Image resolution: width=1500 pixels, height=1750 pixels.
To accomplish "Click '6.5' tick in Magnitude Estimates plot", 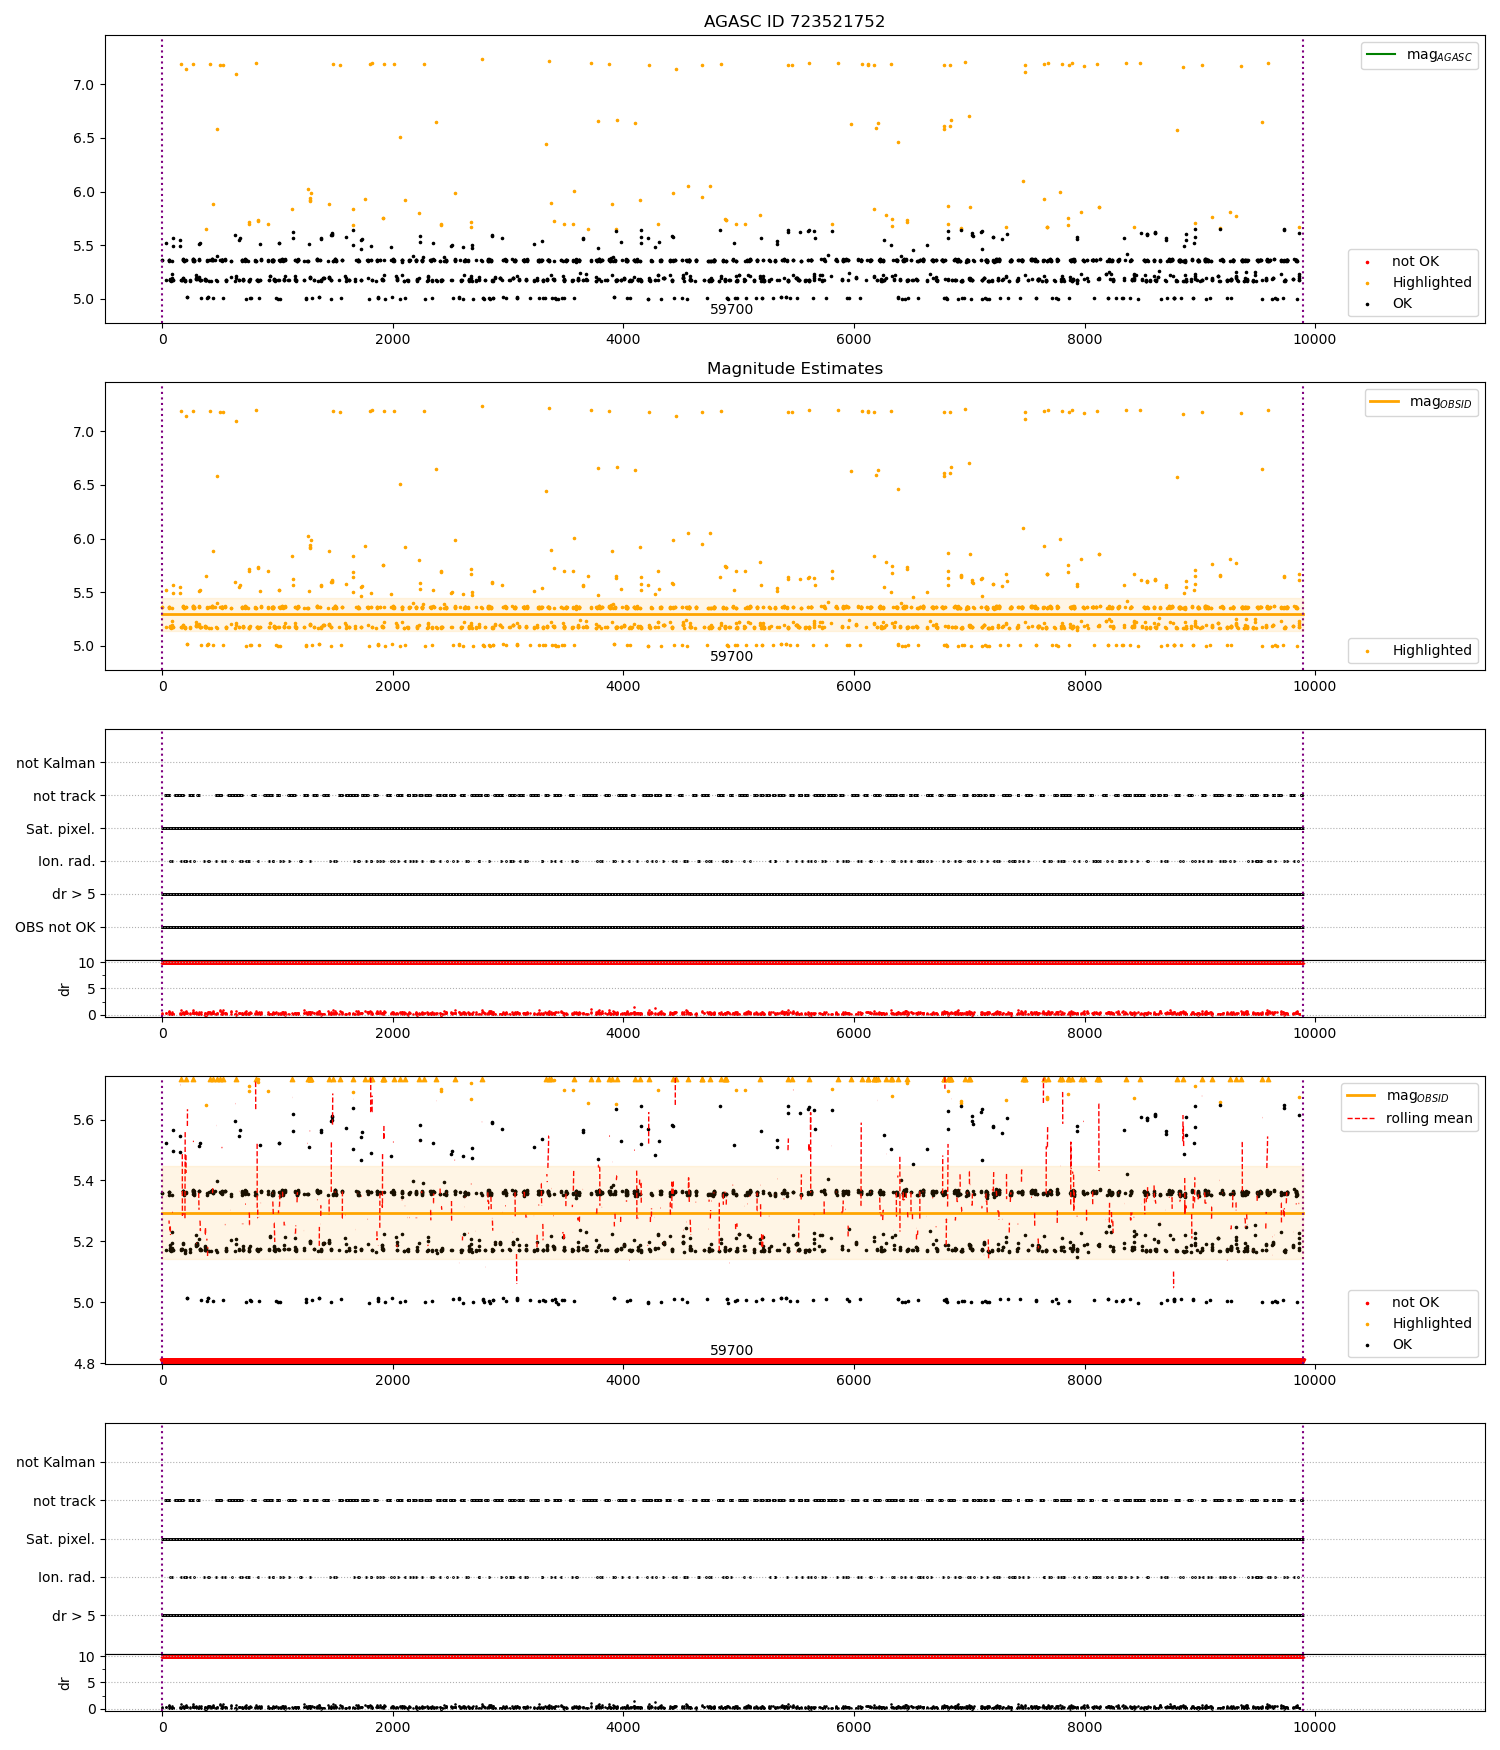I will 84,485.
